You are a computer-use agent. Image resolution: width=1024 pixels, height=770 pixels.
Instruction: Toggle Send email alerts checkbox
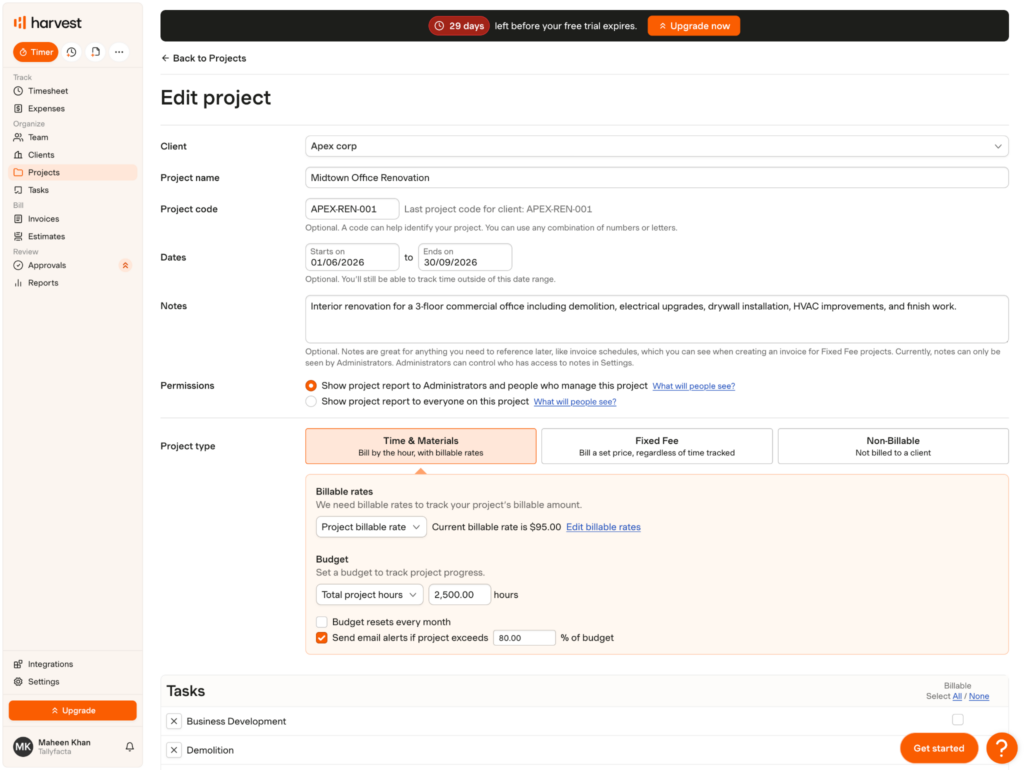pyautogui.click(x=321, y=637)
